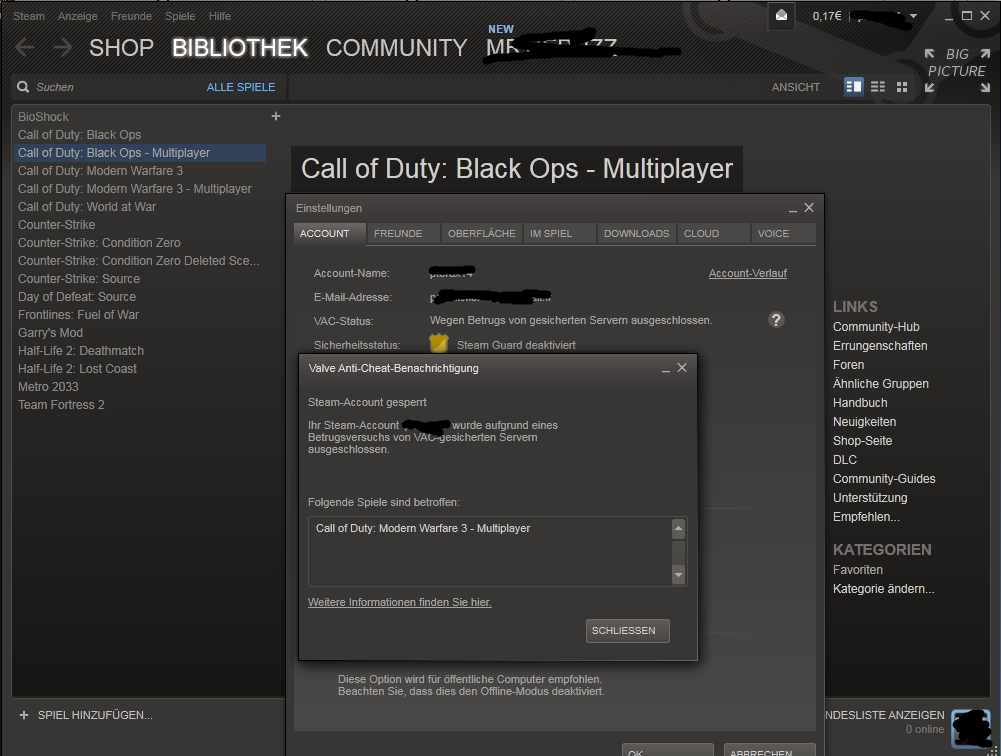Open the Errungenschaften link
Image resolution: width=1001 pixels, height=756 pixels.
[880, 346]
